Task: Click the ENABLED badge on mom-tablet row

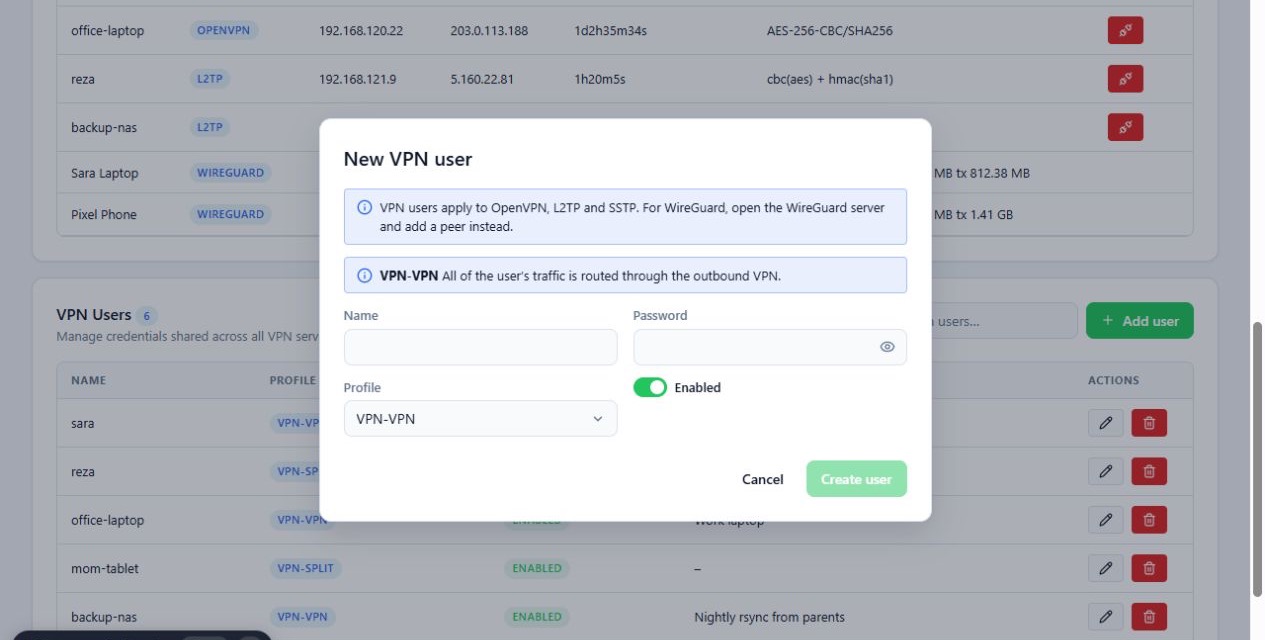Action: 537,568
